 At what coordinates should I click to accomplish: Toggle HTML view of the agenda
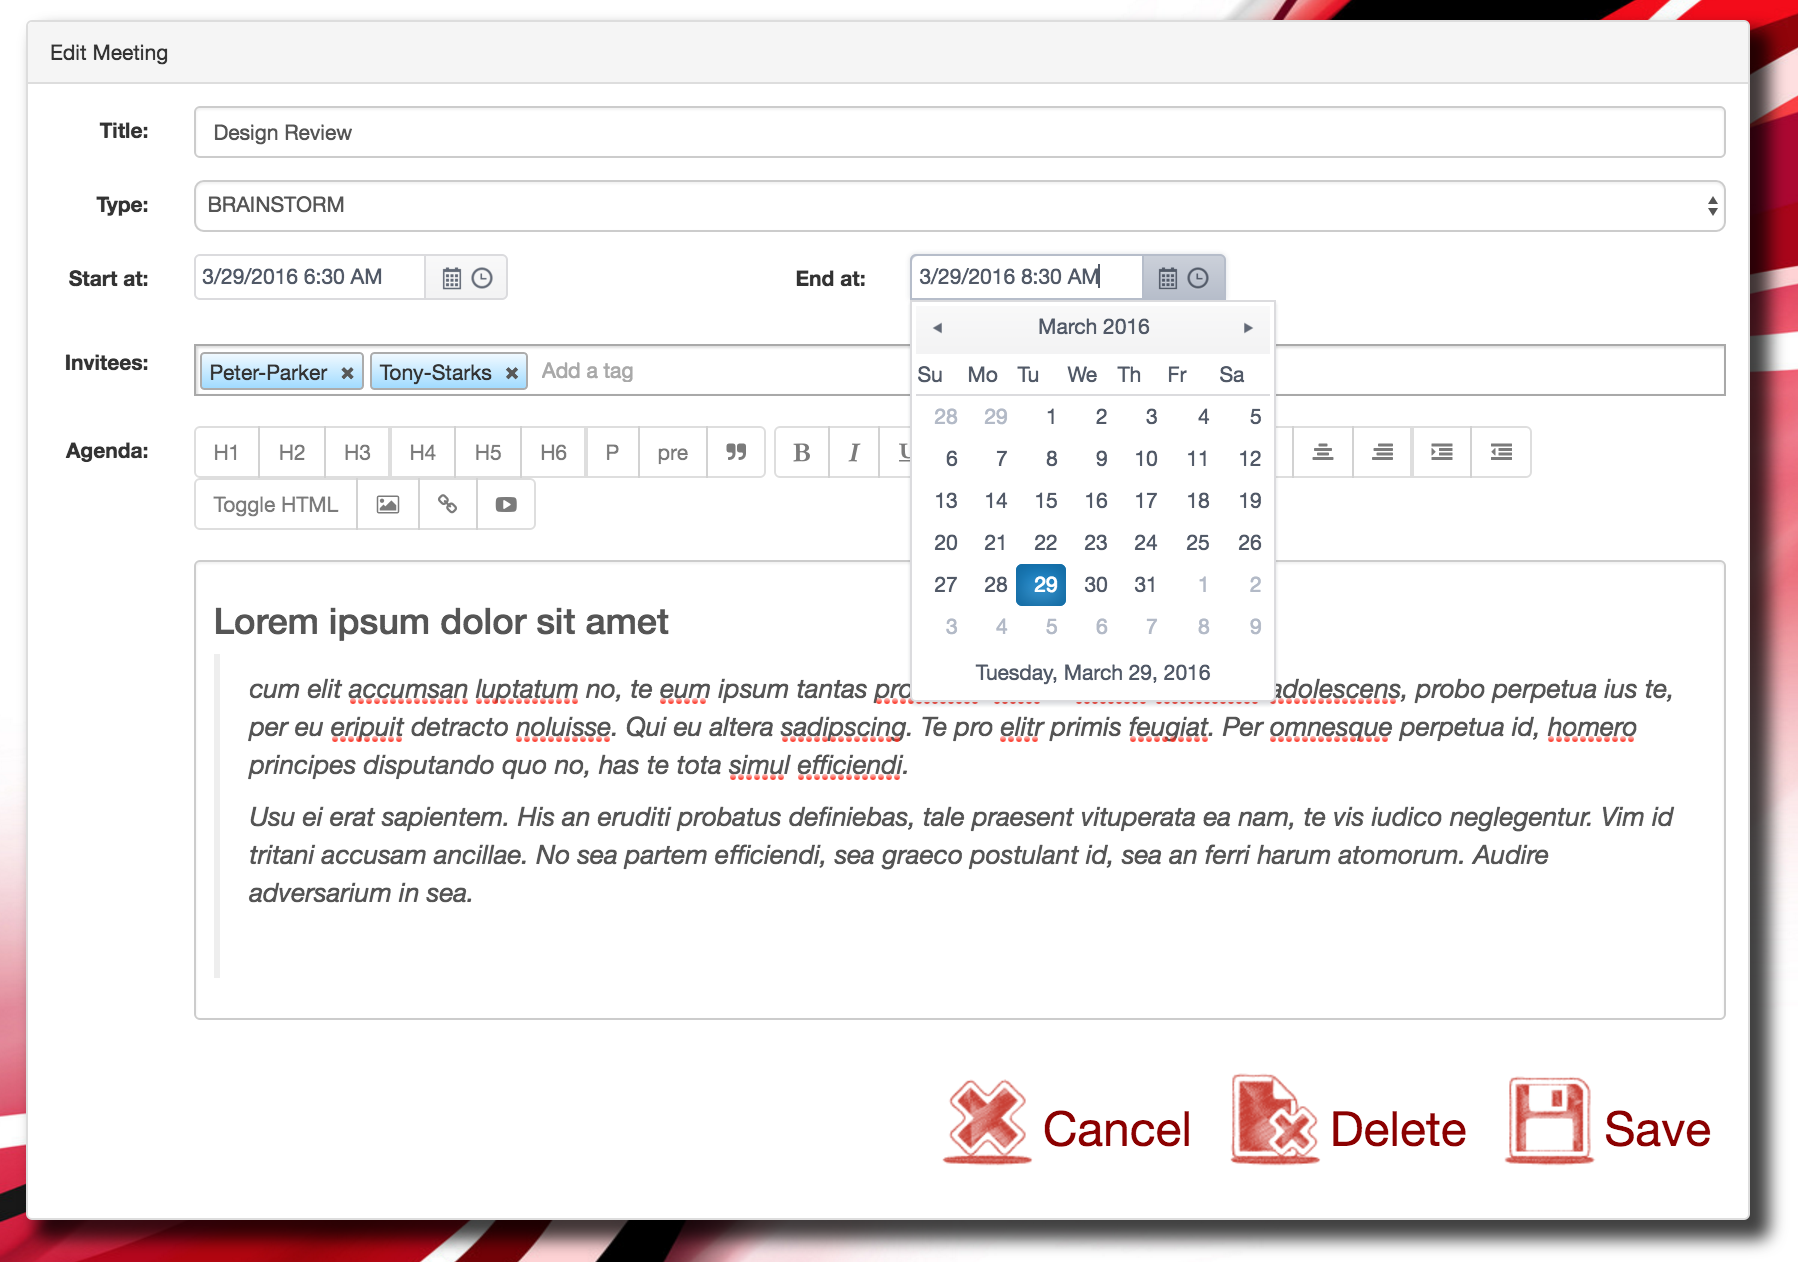(276, 505)
